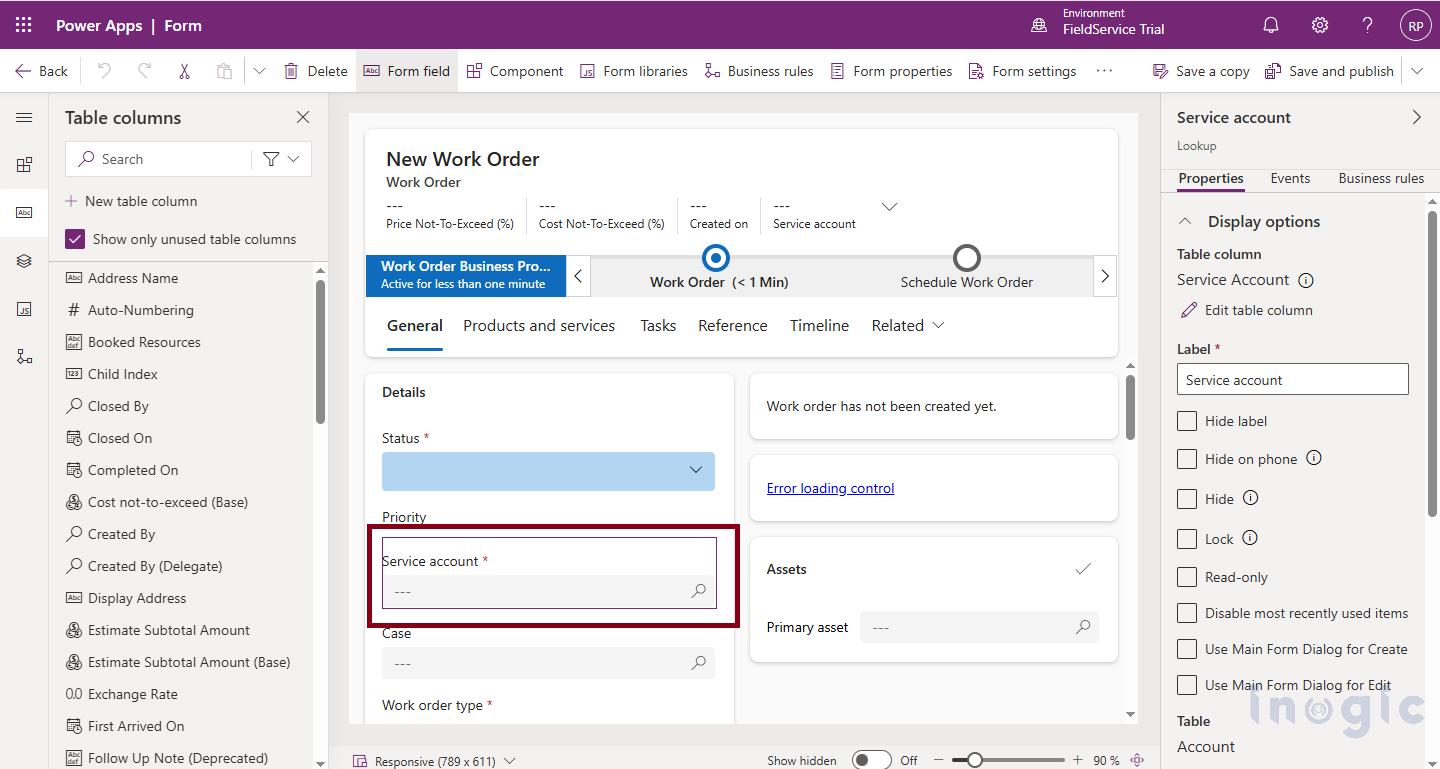Click Edit table column
This screenshot has width=1440, height=769.
click(1245, 310)
